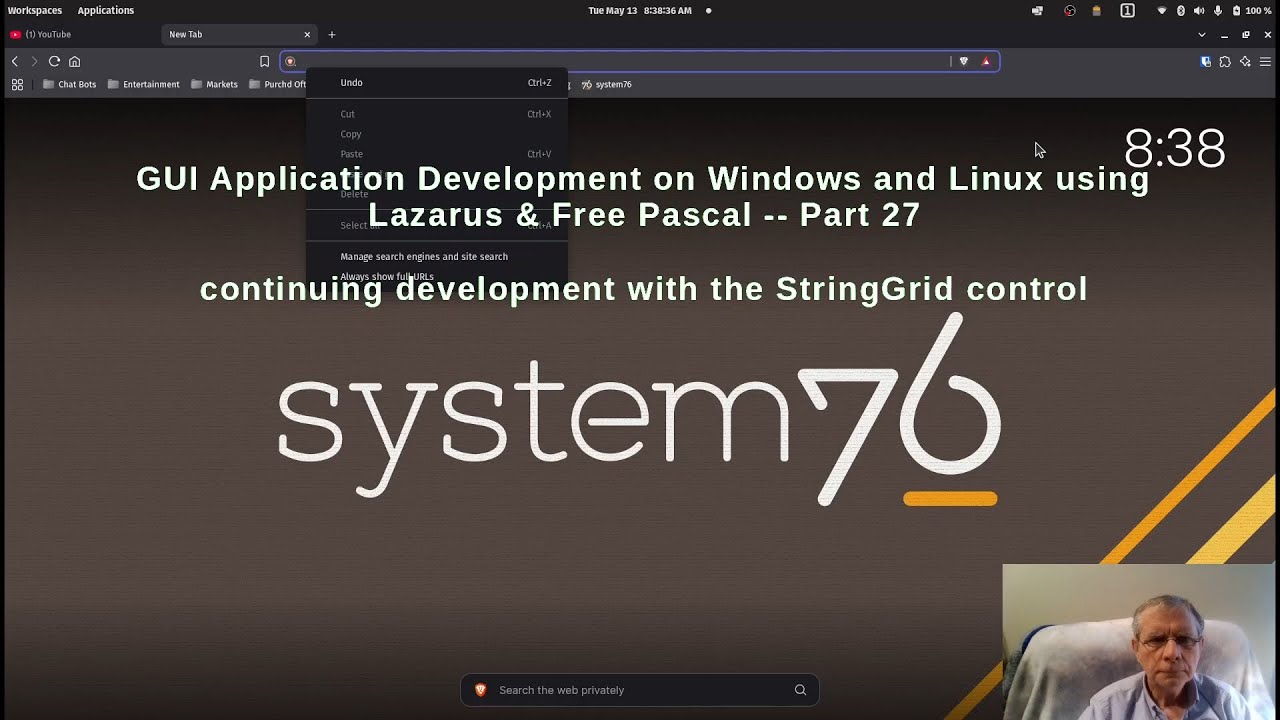
Task: Click the workspace number 1 indicator
Action: (1127, 10)
